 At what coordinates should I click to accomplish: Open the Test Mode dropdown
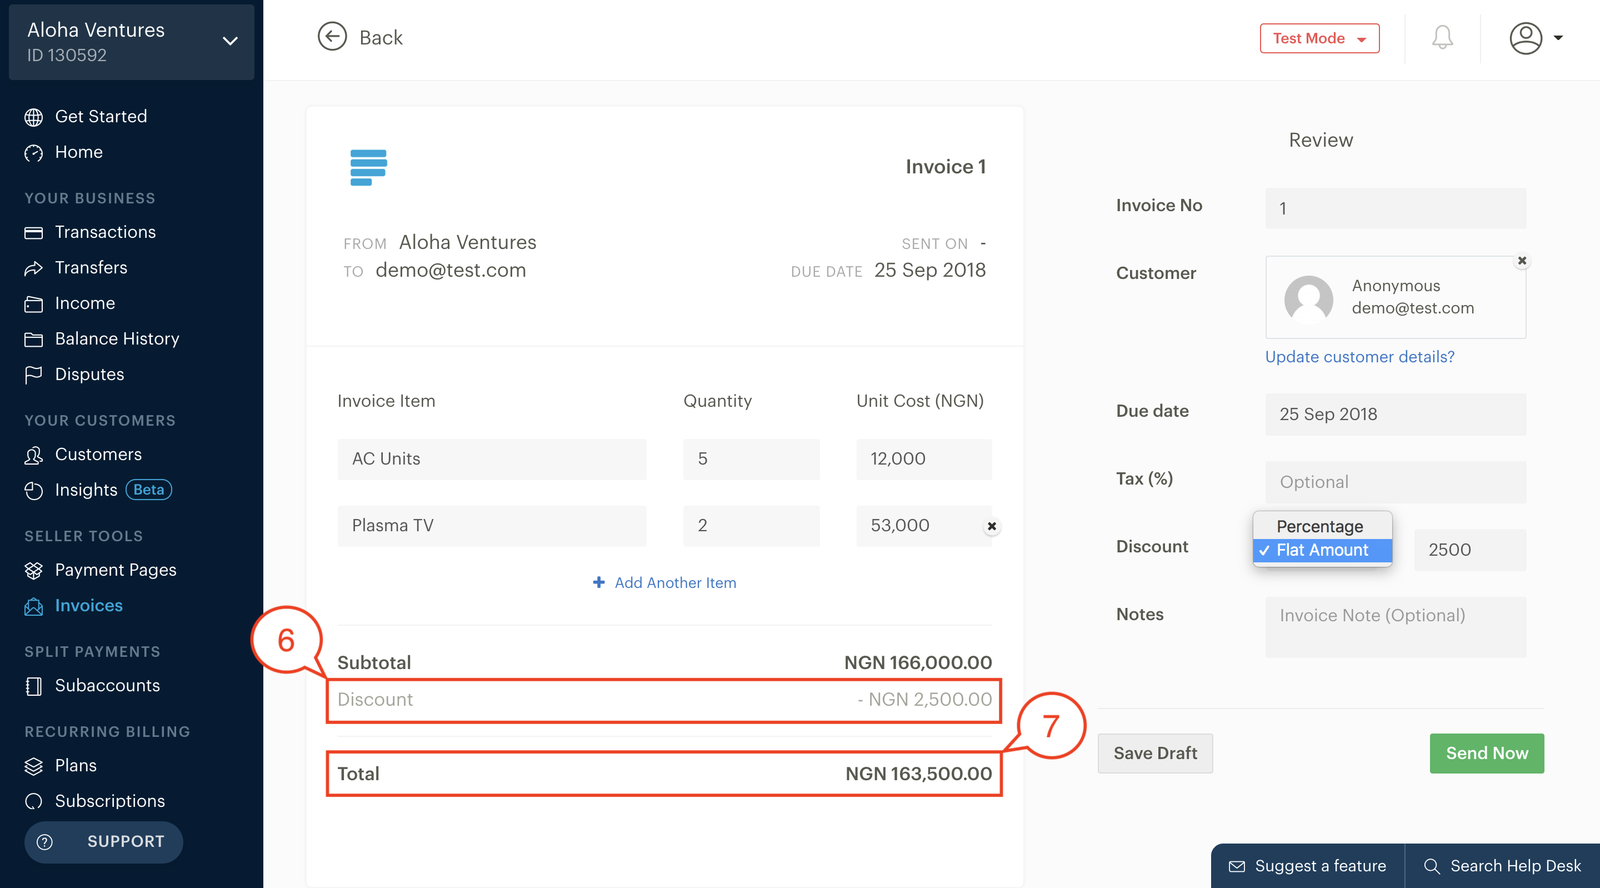[1319, 38]
